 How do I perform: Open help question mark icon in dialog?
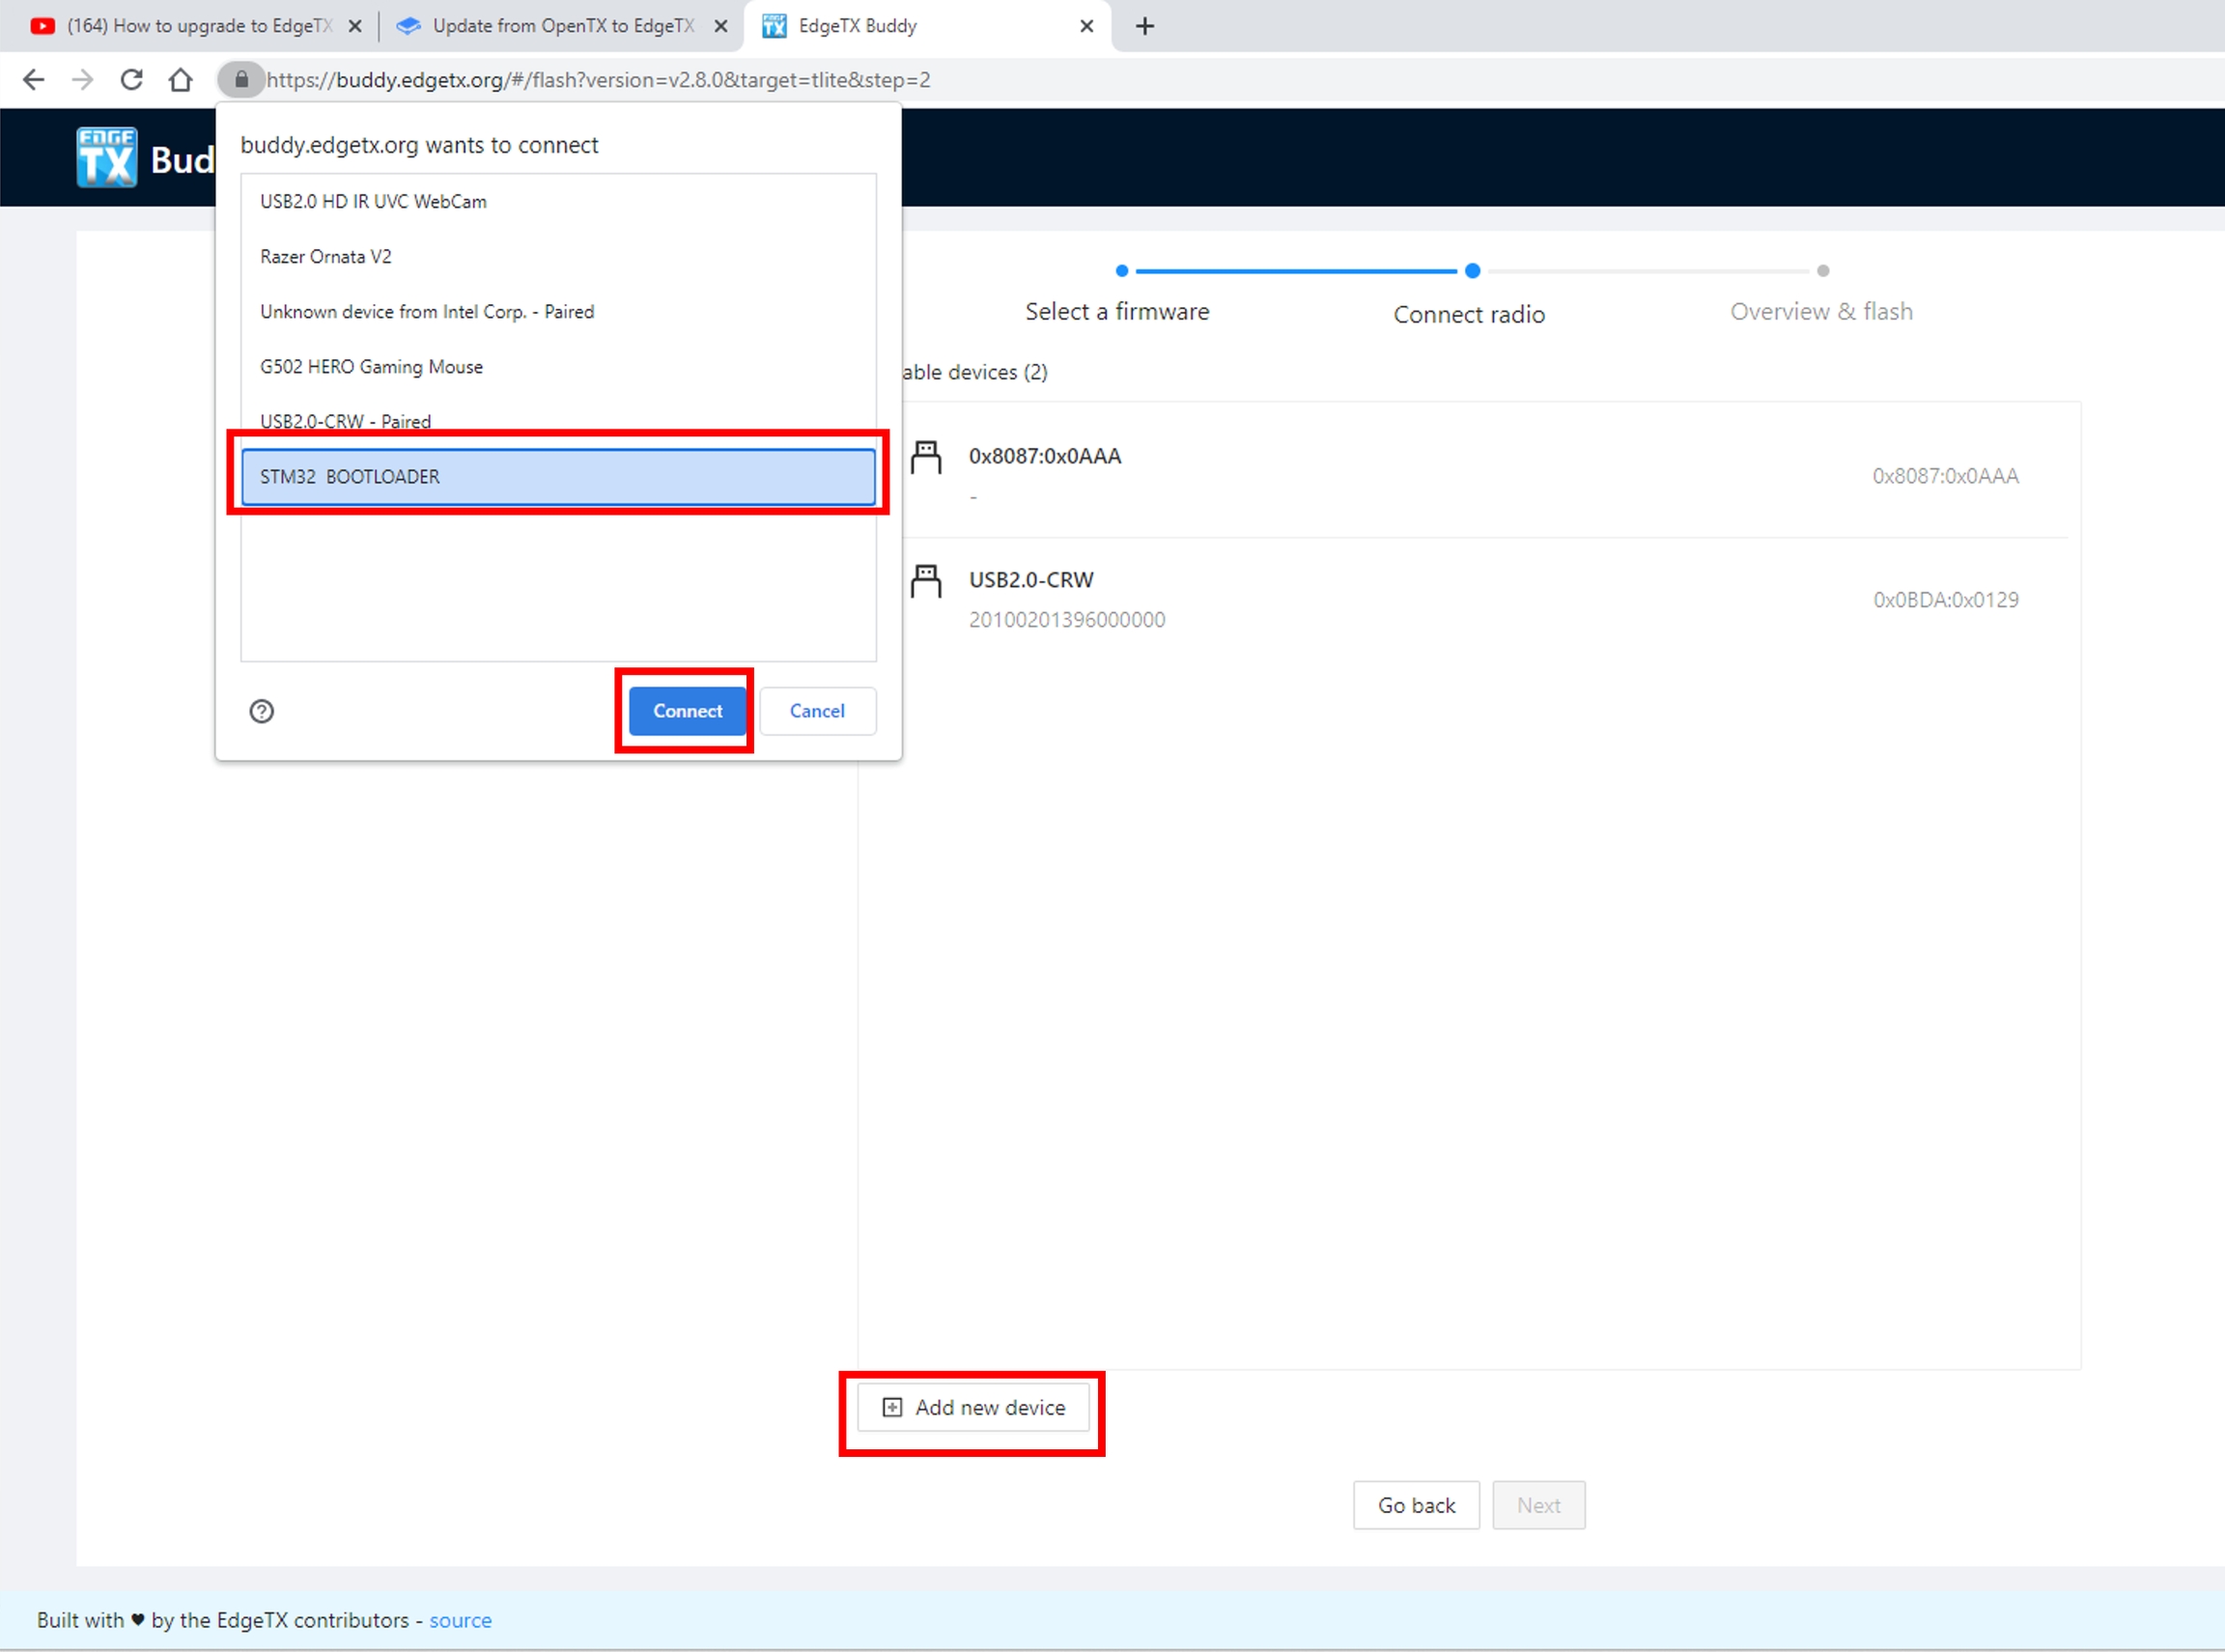click(x=262, y=711)
